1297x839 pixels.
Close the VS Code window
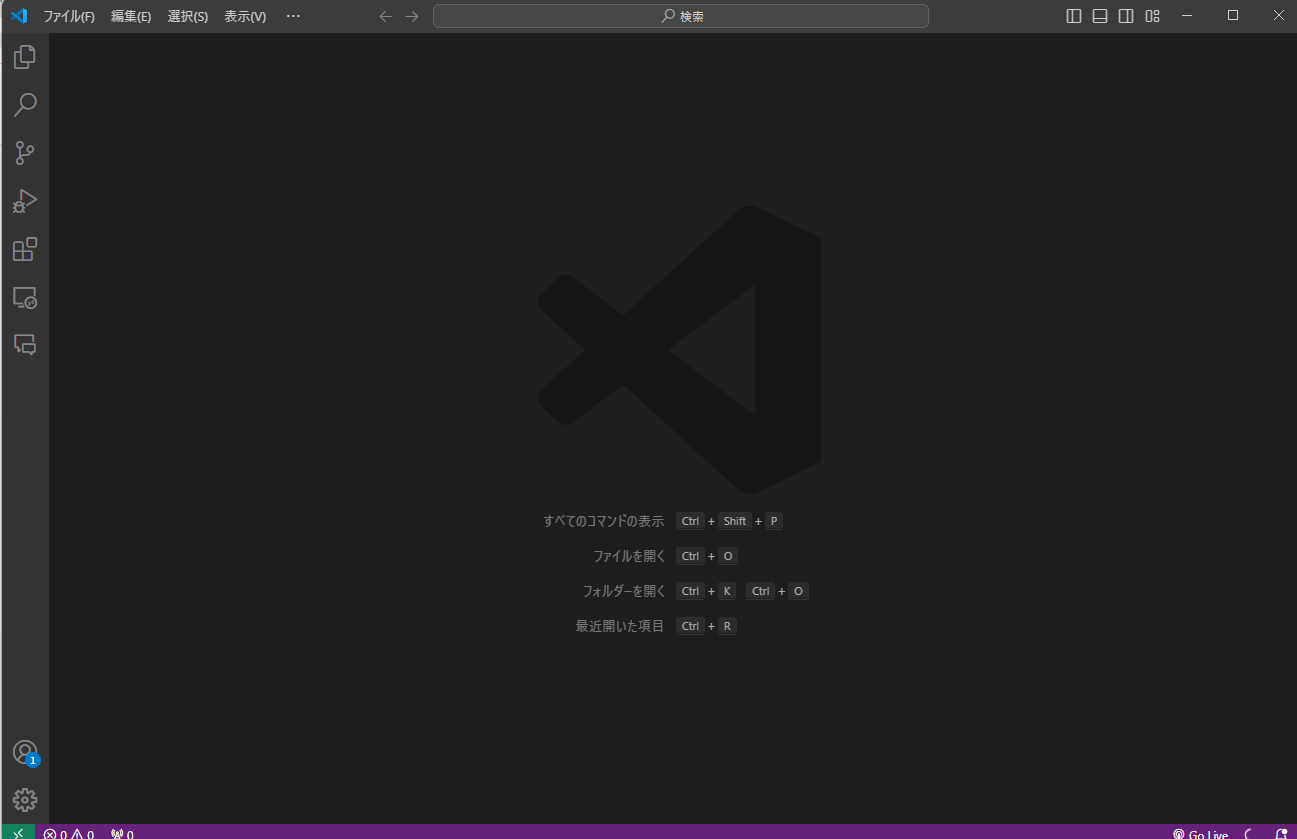[1278, 16]
